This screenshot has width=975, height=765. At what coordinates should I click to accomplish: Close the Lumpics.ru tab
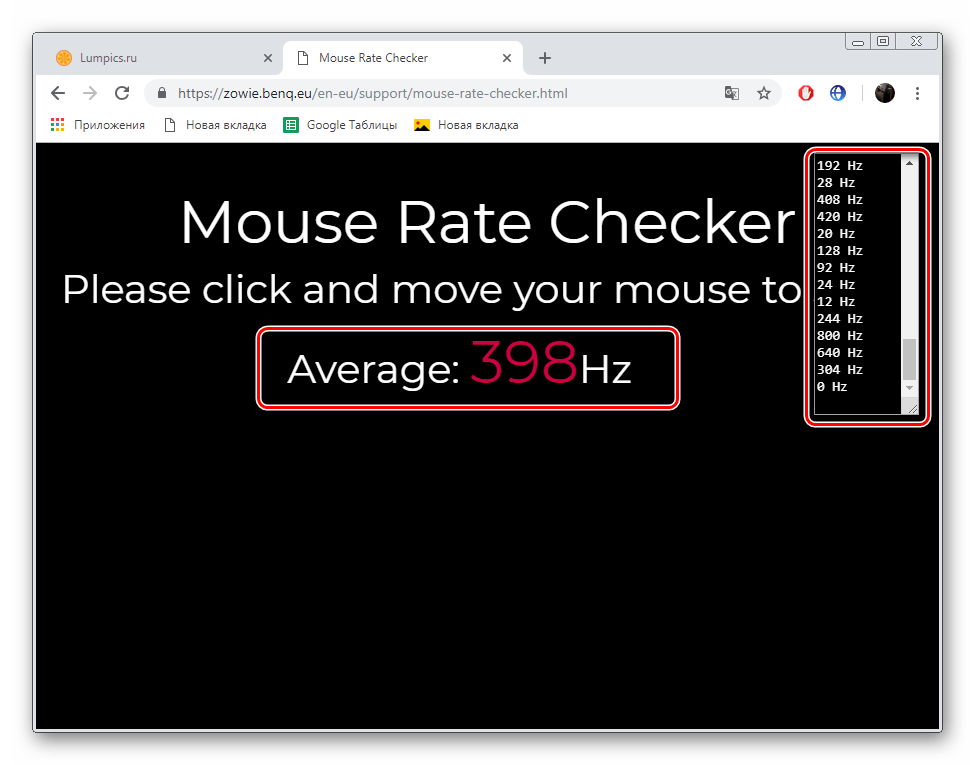[x=267, y=58]
